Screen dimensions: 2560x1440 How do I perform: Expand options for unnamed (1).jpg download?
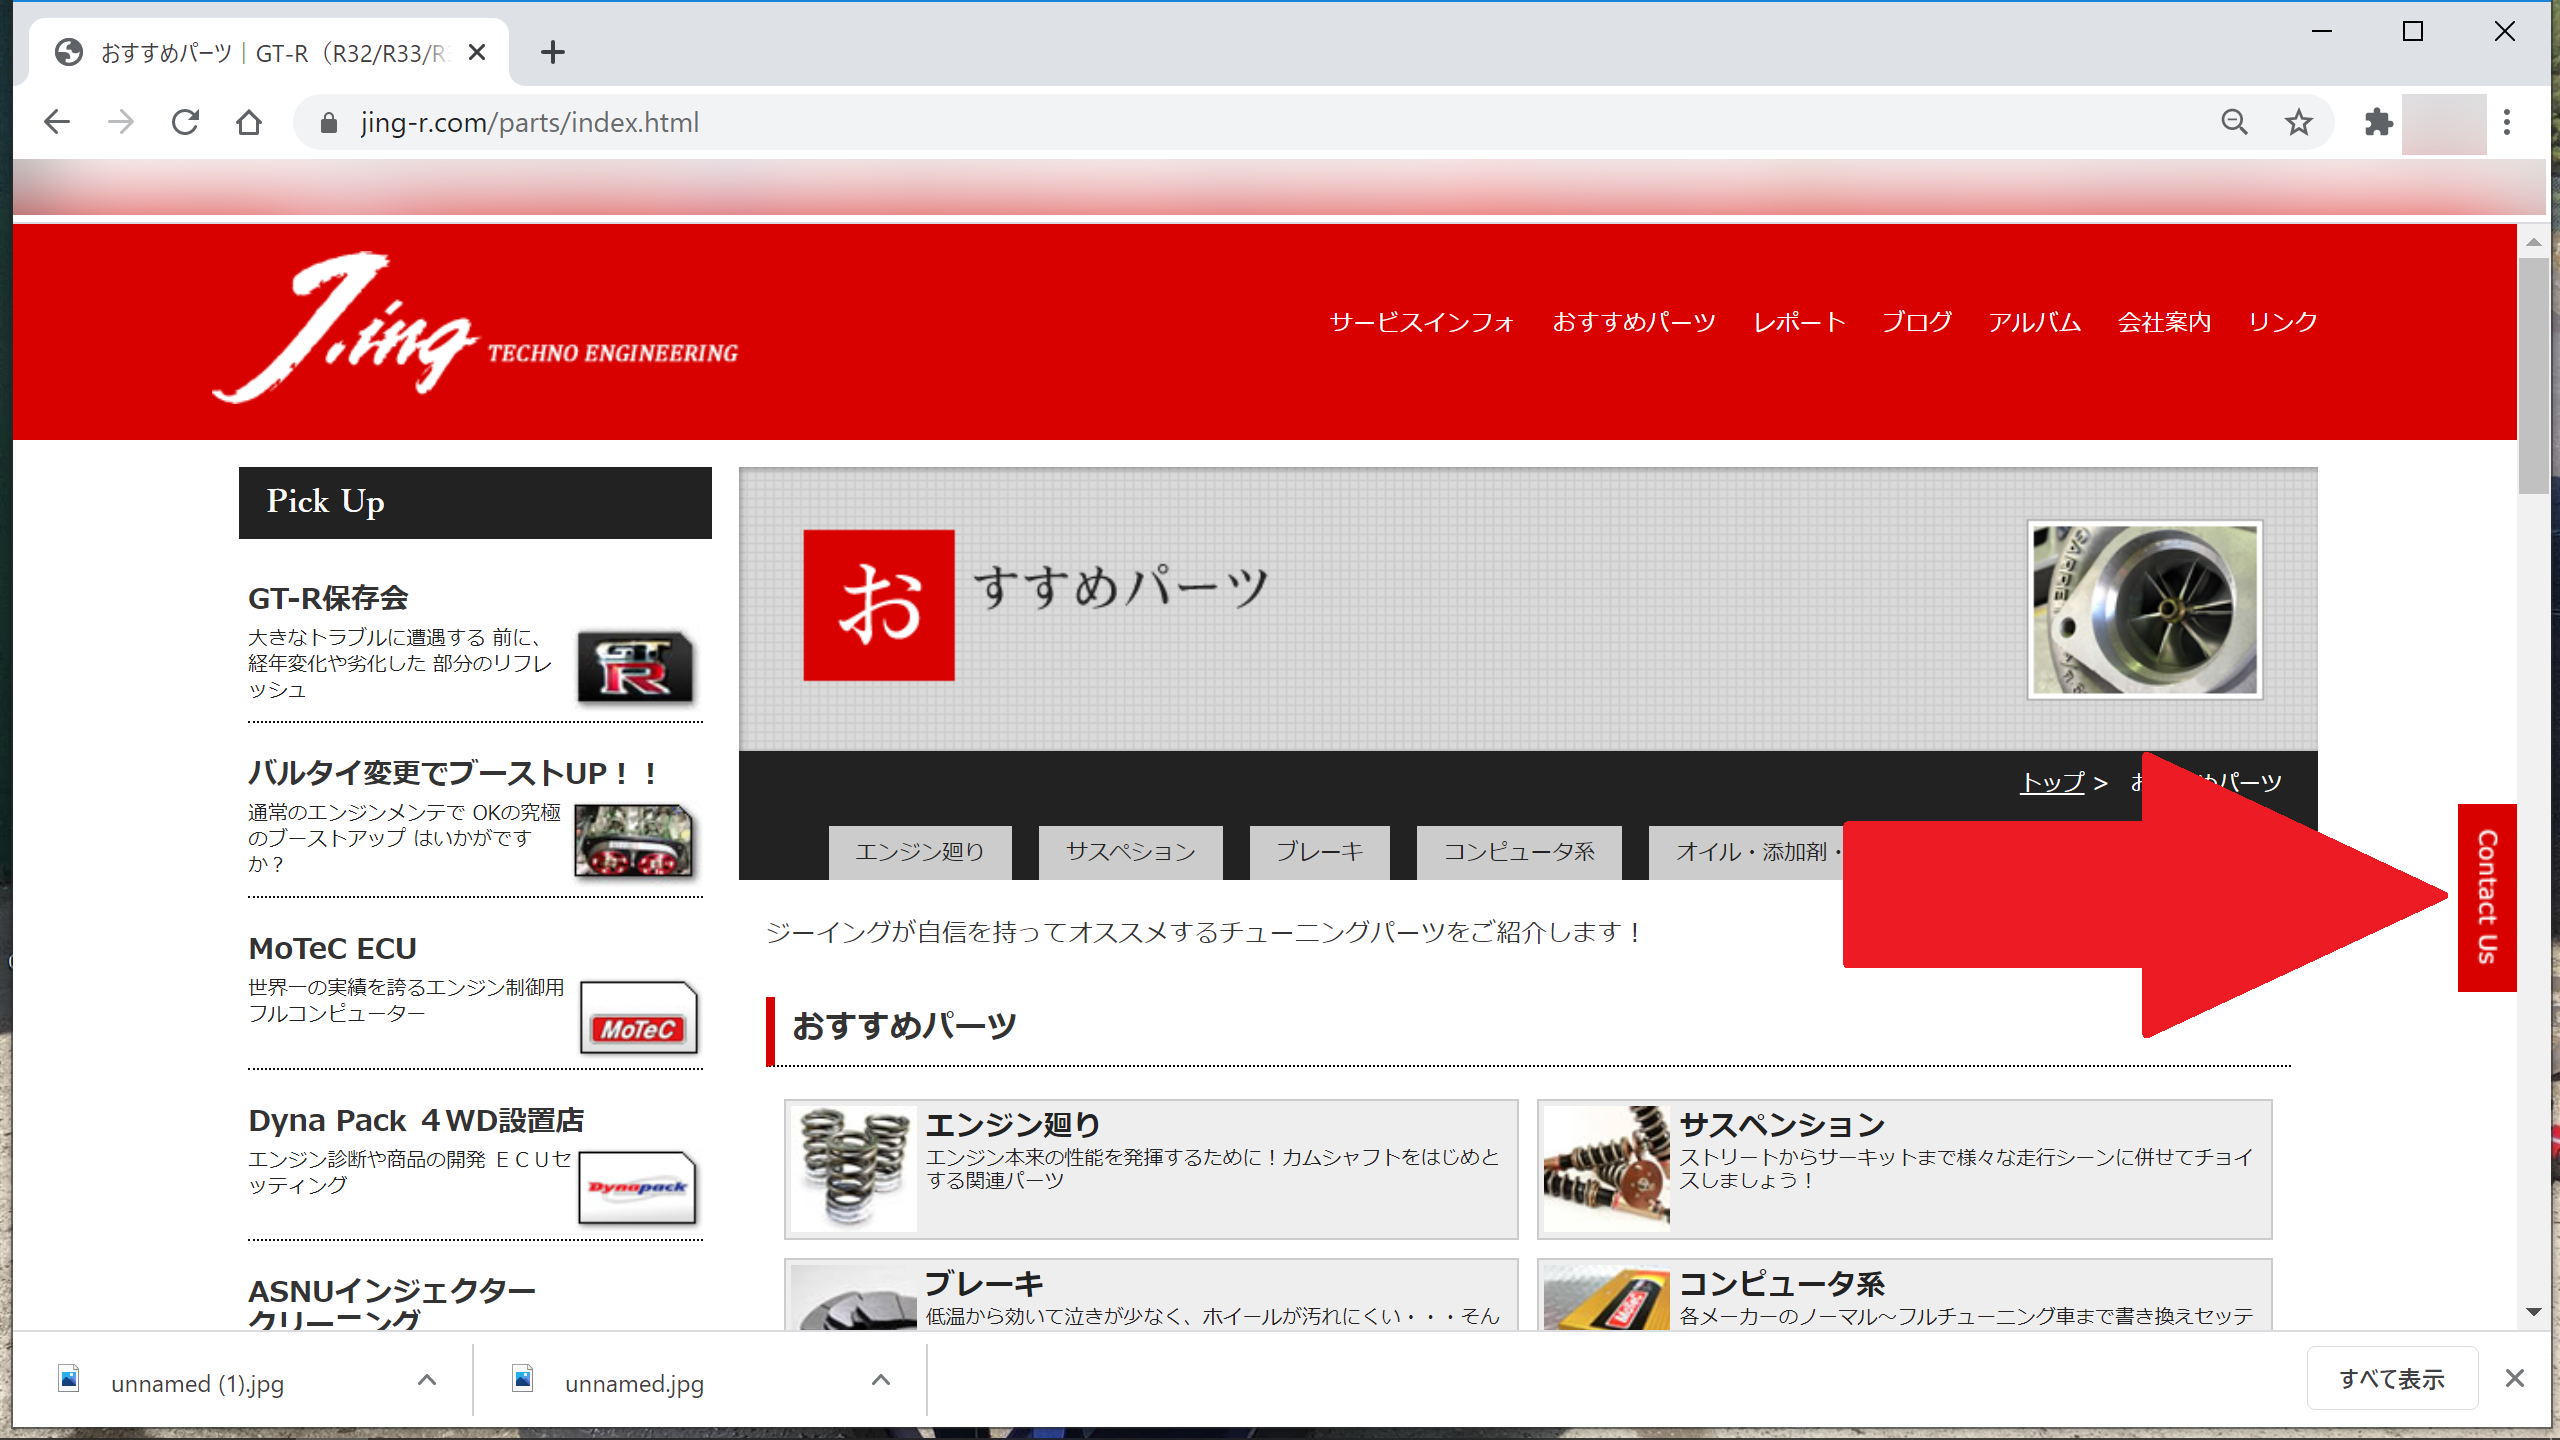pos(427,1380)
